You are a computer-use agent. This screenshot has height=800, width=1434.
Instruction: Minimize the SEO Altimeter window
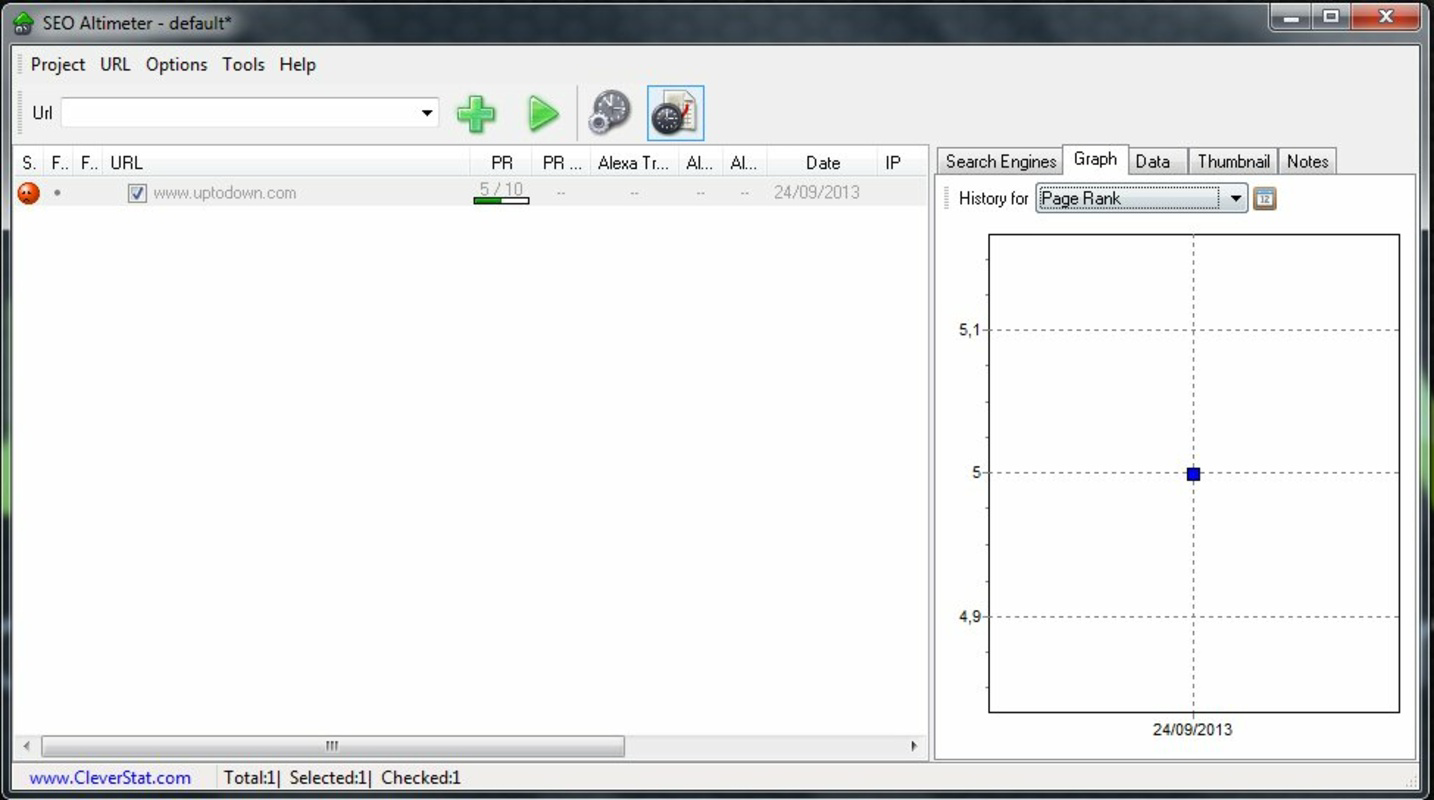[1293, 16]
